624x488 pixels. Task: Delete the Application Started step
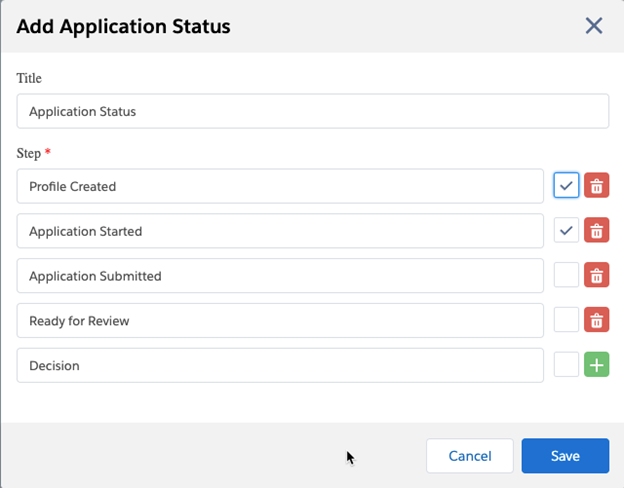[x=596, y=231]
